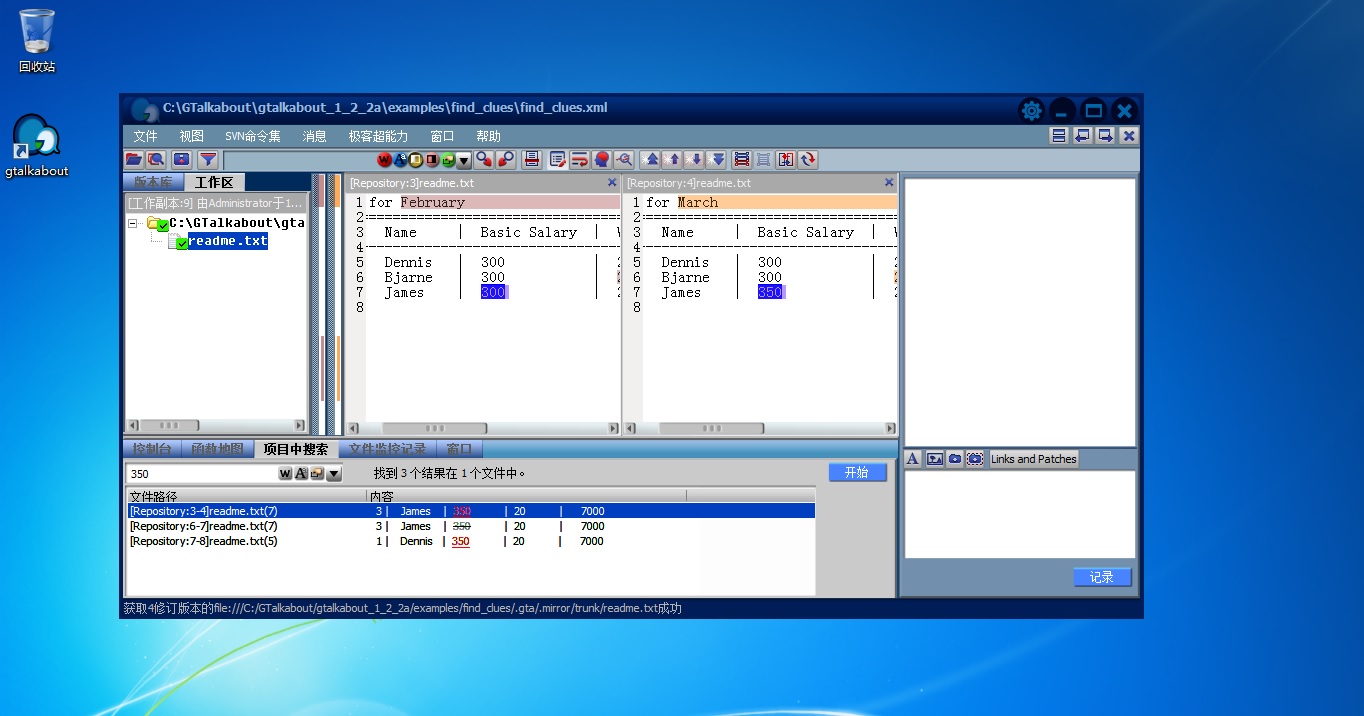Viewport: 1364px width, 716px height.
Task: Click the magnifier search toolbar icon beside the folder
Action: click(156, 159)
